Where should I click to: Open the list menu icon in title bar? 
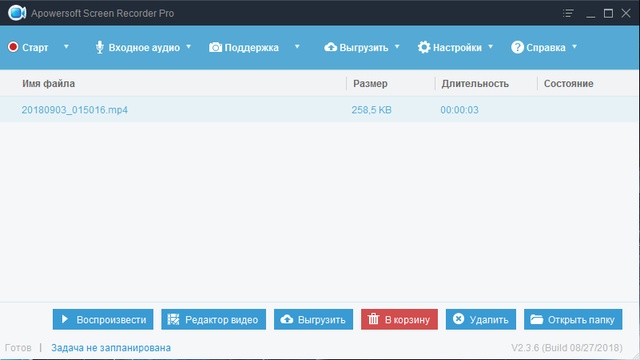coord(568,13)
